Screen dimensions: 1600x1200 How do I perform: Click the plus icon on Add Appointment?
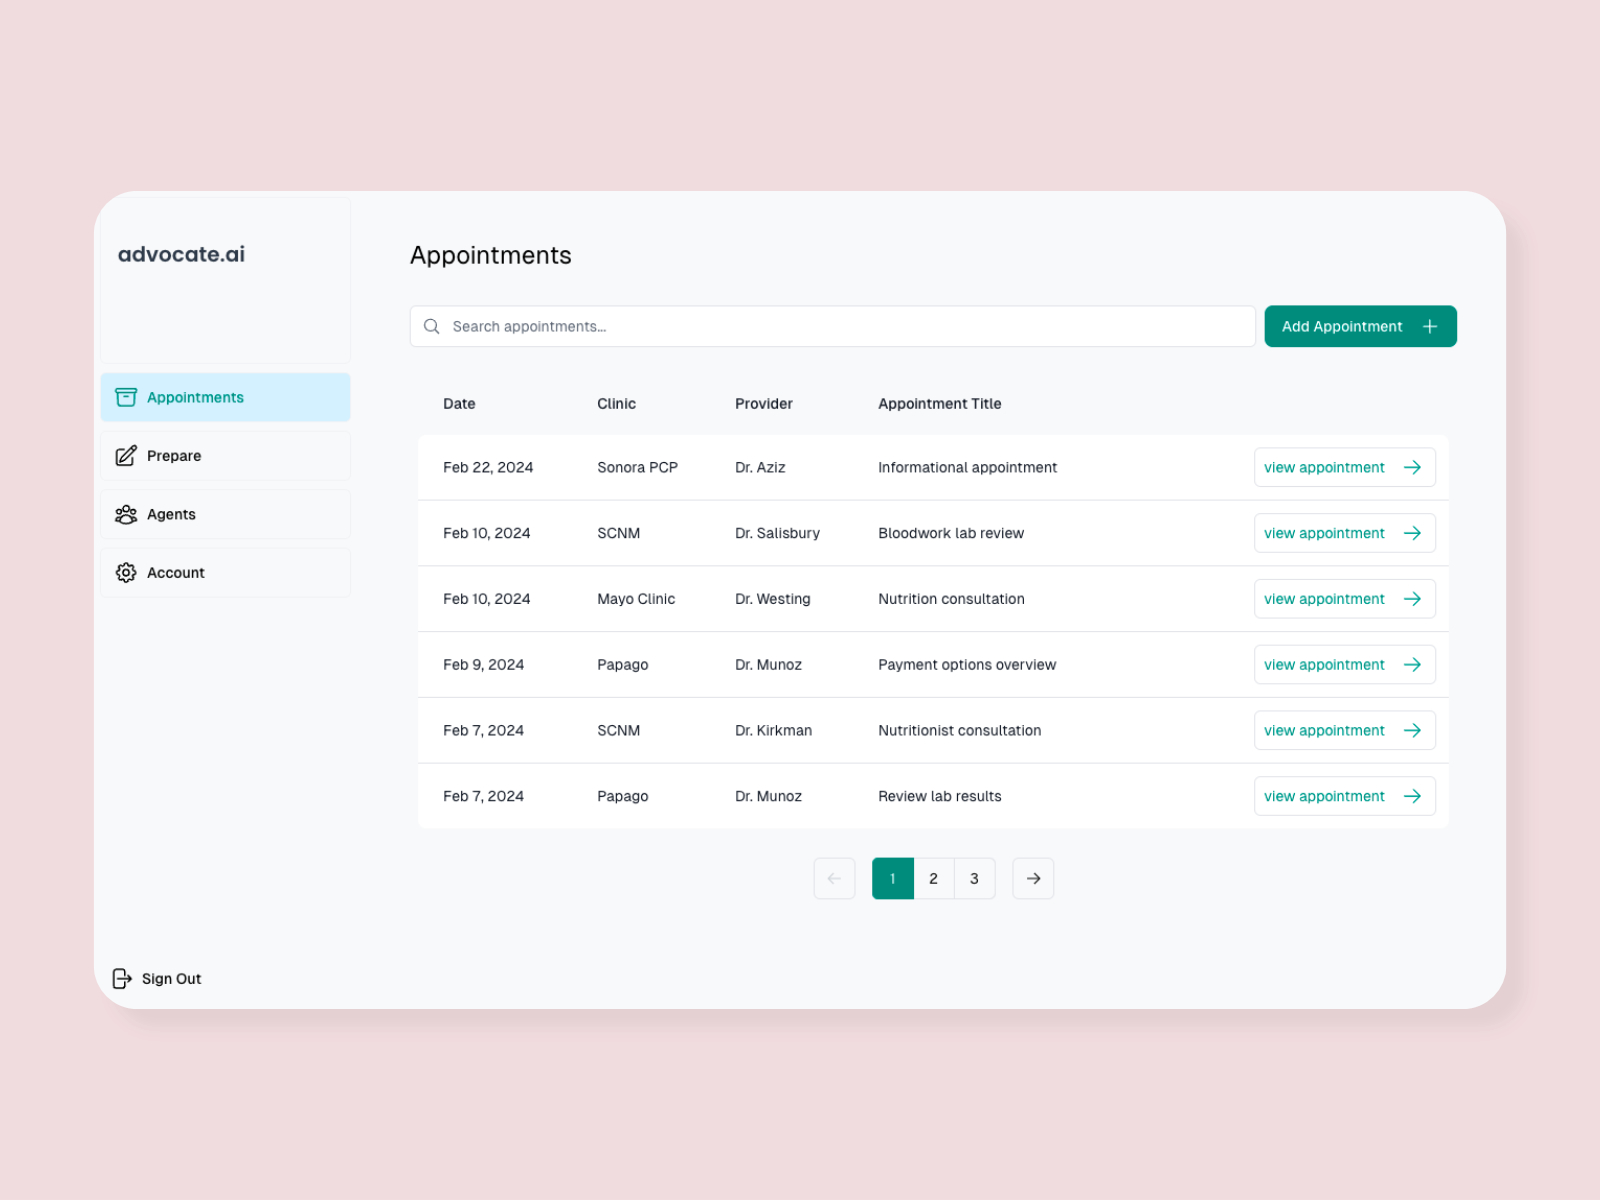1429,326
